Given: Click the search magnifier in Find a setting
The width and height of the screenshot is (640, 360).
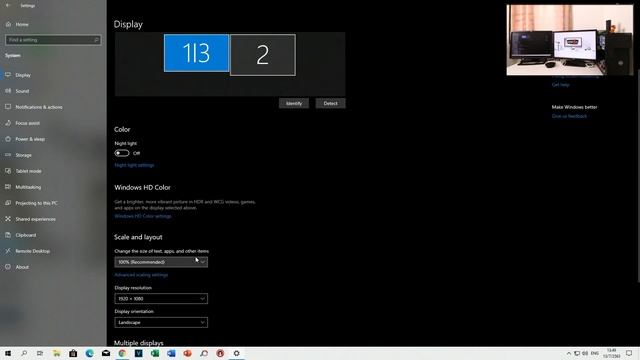Looking at the screenshot, I should [96, 40].
